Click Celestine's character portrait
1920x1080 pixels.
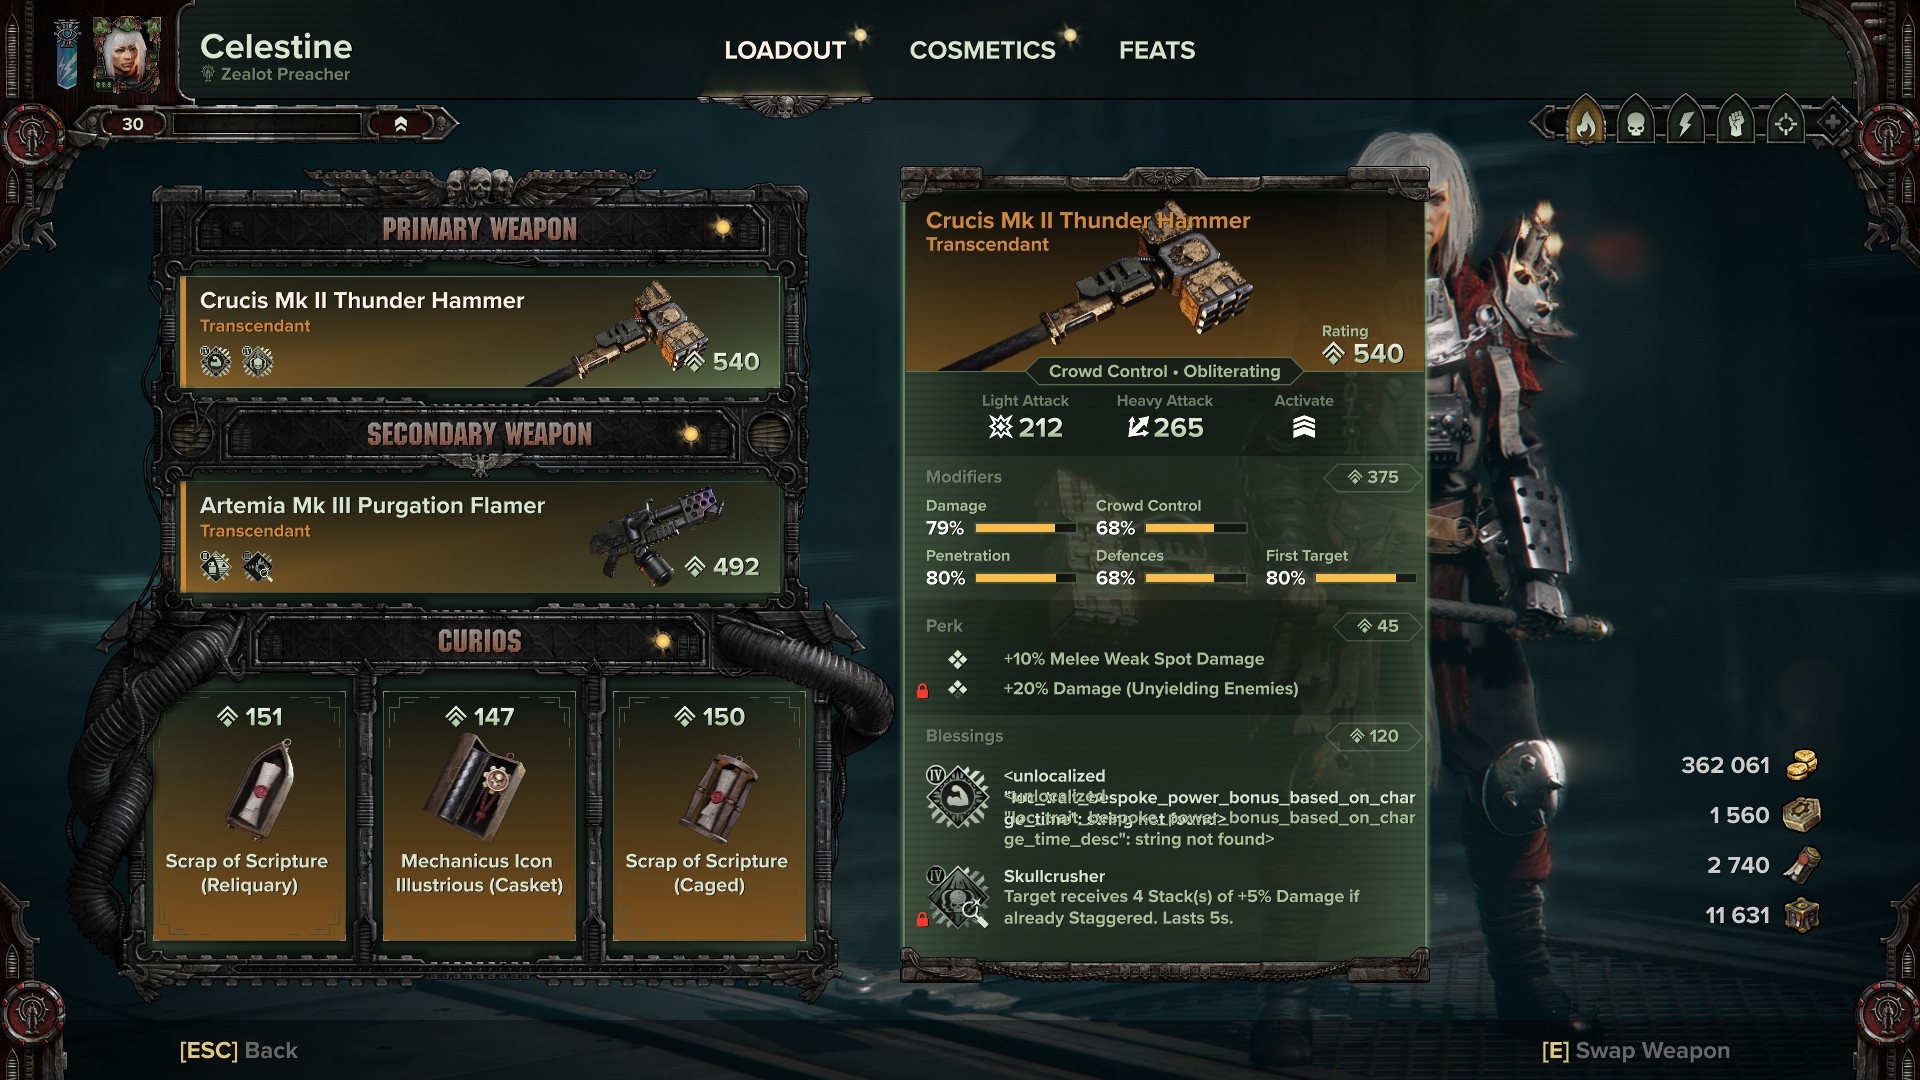click(x=126, y=55)
